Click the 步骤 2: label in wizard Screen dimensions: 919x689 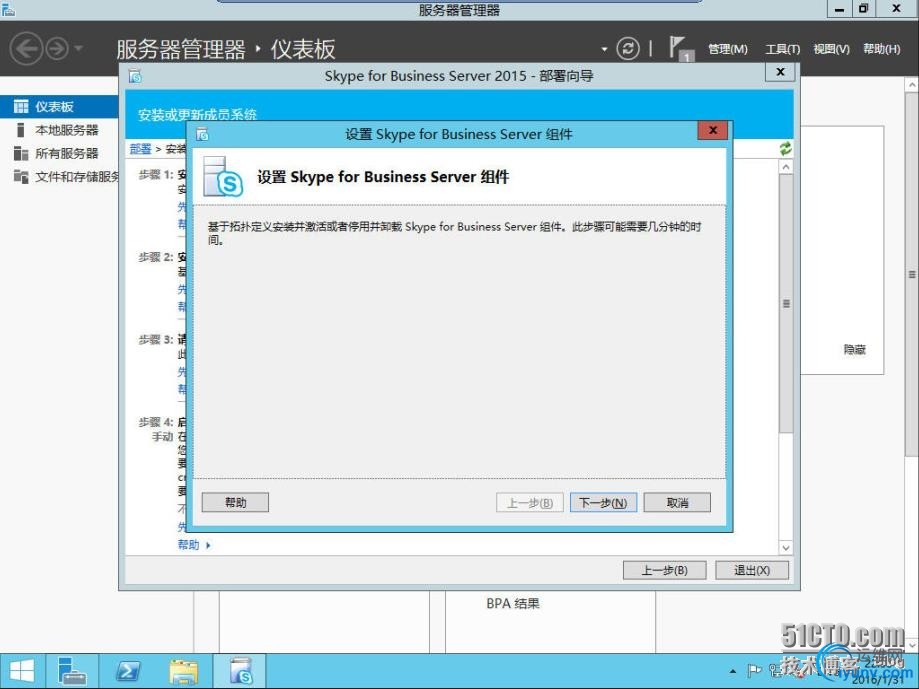click(x=156, y=257)
